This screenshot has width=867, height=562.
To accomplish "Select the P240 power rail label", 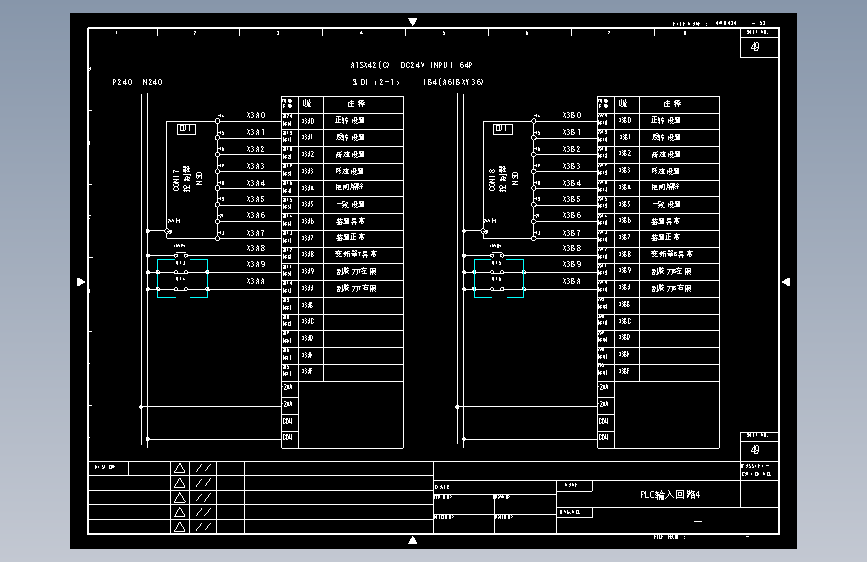I will click(x=122, y=82).
